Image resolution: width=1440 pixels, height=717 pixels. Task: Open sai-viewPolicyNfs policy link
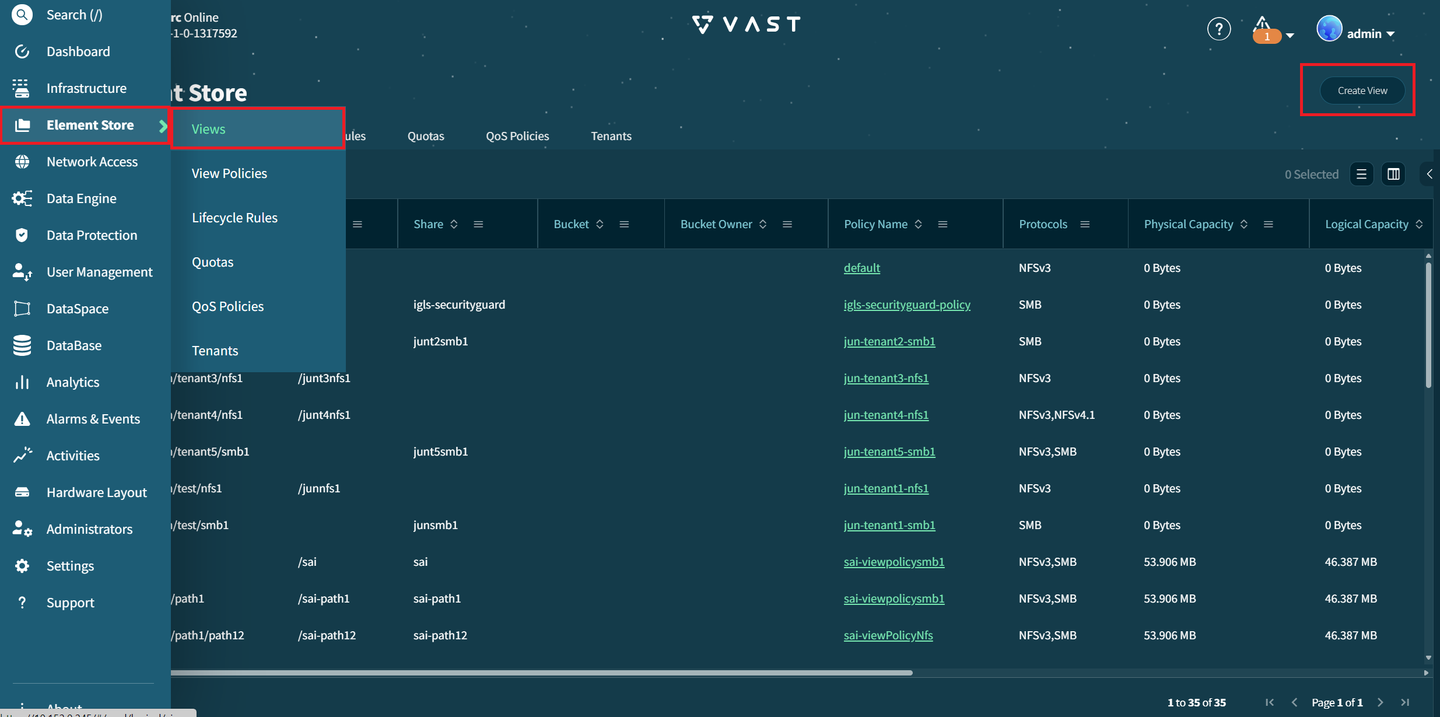click(888, 635)
